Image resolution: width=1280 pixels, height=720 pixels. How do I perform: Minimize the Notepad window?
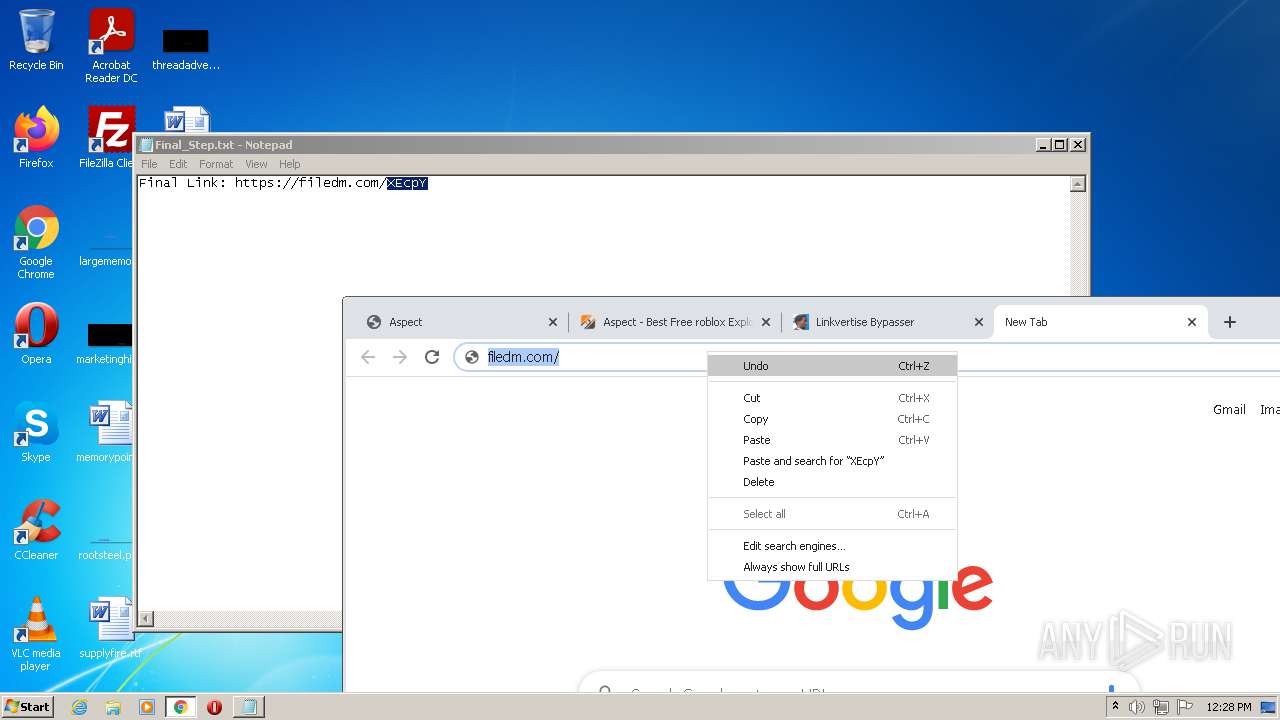(1044, 145)
